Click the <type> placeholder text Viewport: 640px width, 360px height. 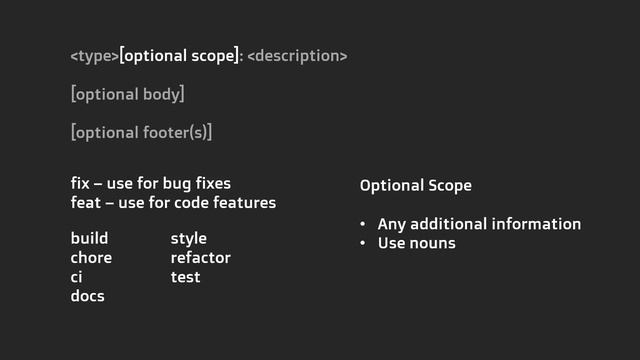pos(94,56)
